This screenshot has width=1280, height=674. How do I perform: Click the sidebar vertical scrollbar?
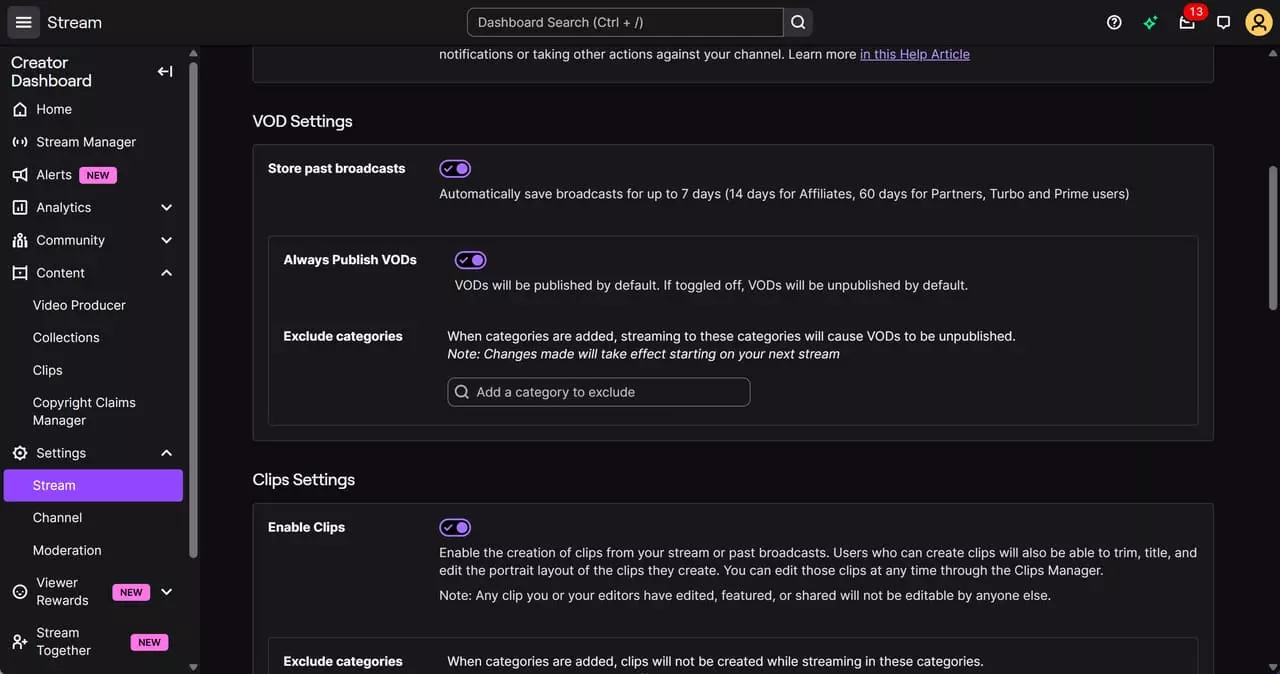(193, 308)
